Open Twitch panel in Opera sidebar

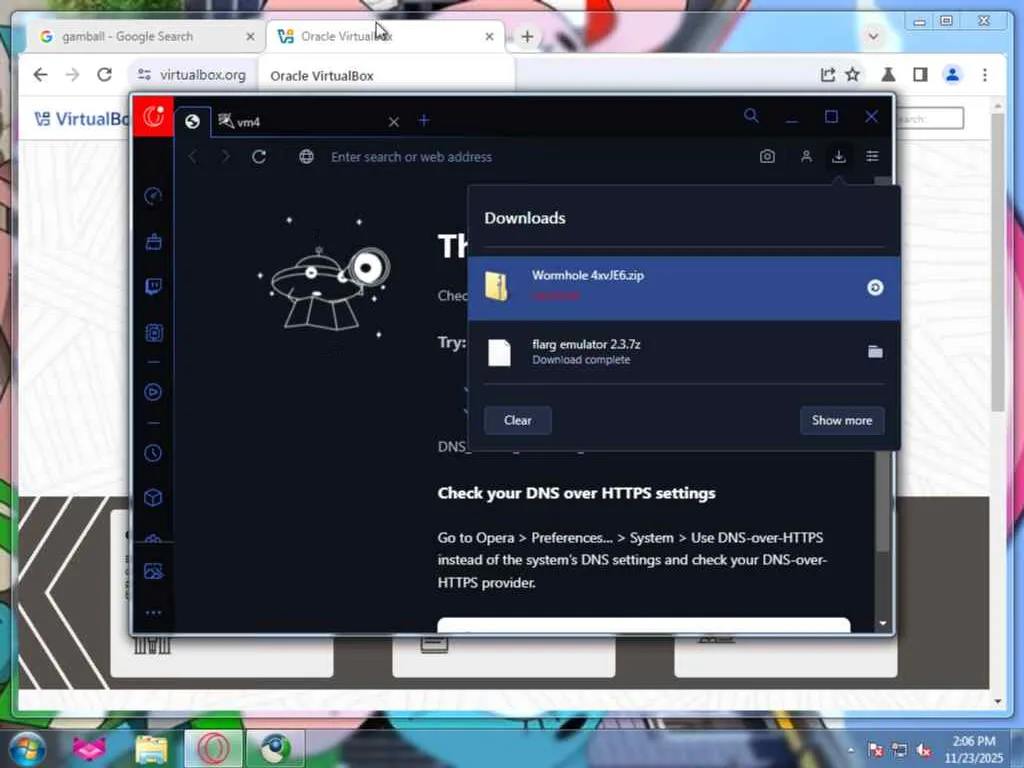coord(153,287)
